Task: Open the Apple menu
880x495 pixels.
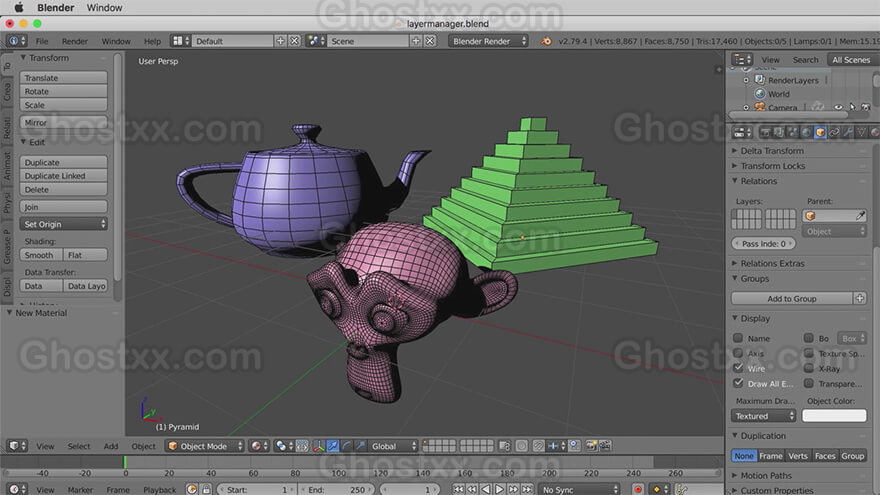Action: coord(18,7)
